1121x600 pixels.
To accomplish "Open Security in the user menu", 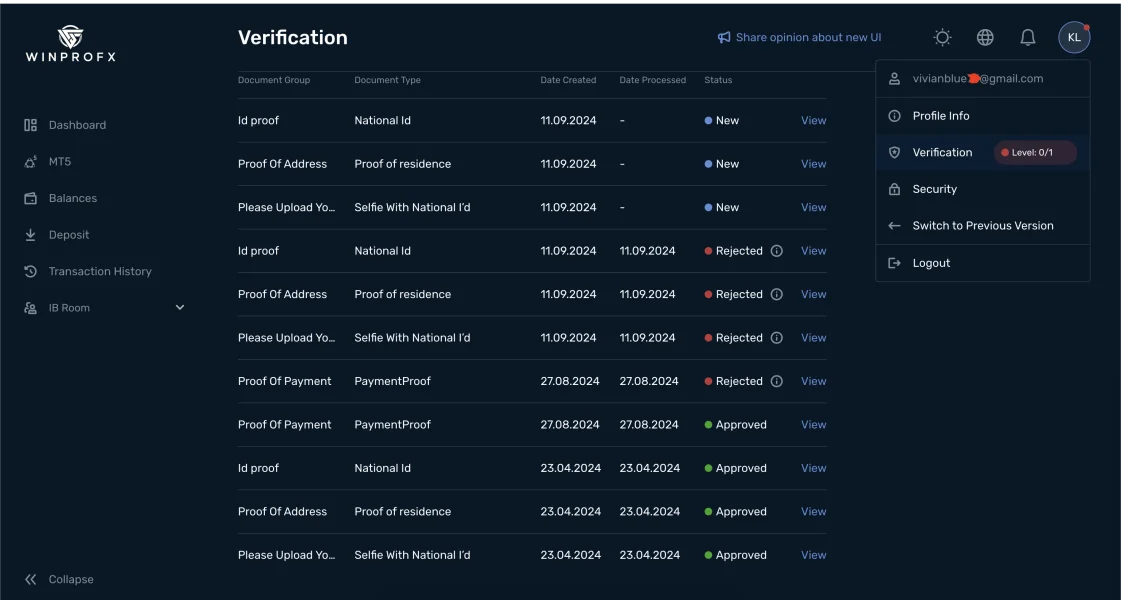I will (934, 189).
